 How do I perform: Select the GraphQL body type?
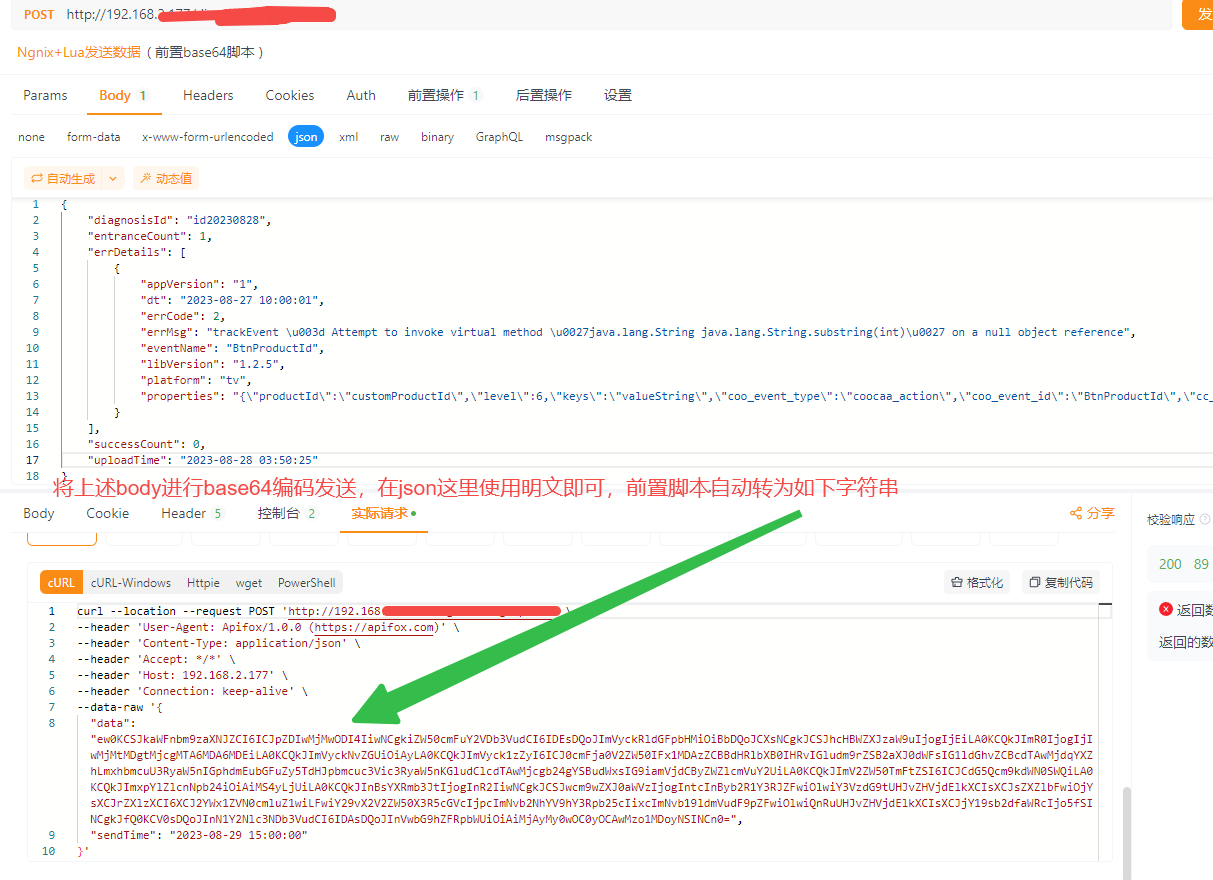tap(499, 137)
